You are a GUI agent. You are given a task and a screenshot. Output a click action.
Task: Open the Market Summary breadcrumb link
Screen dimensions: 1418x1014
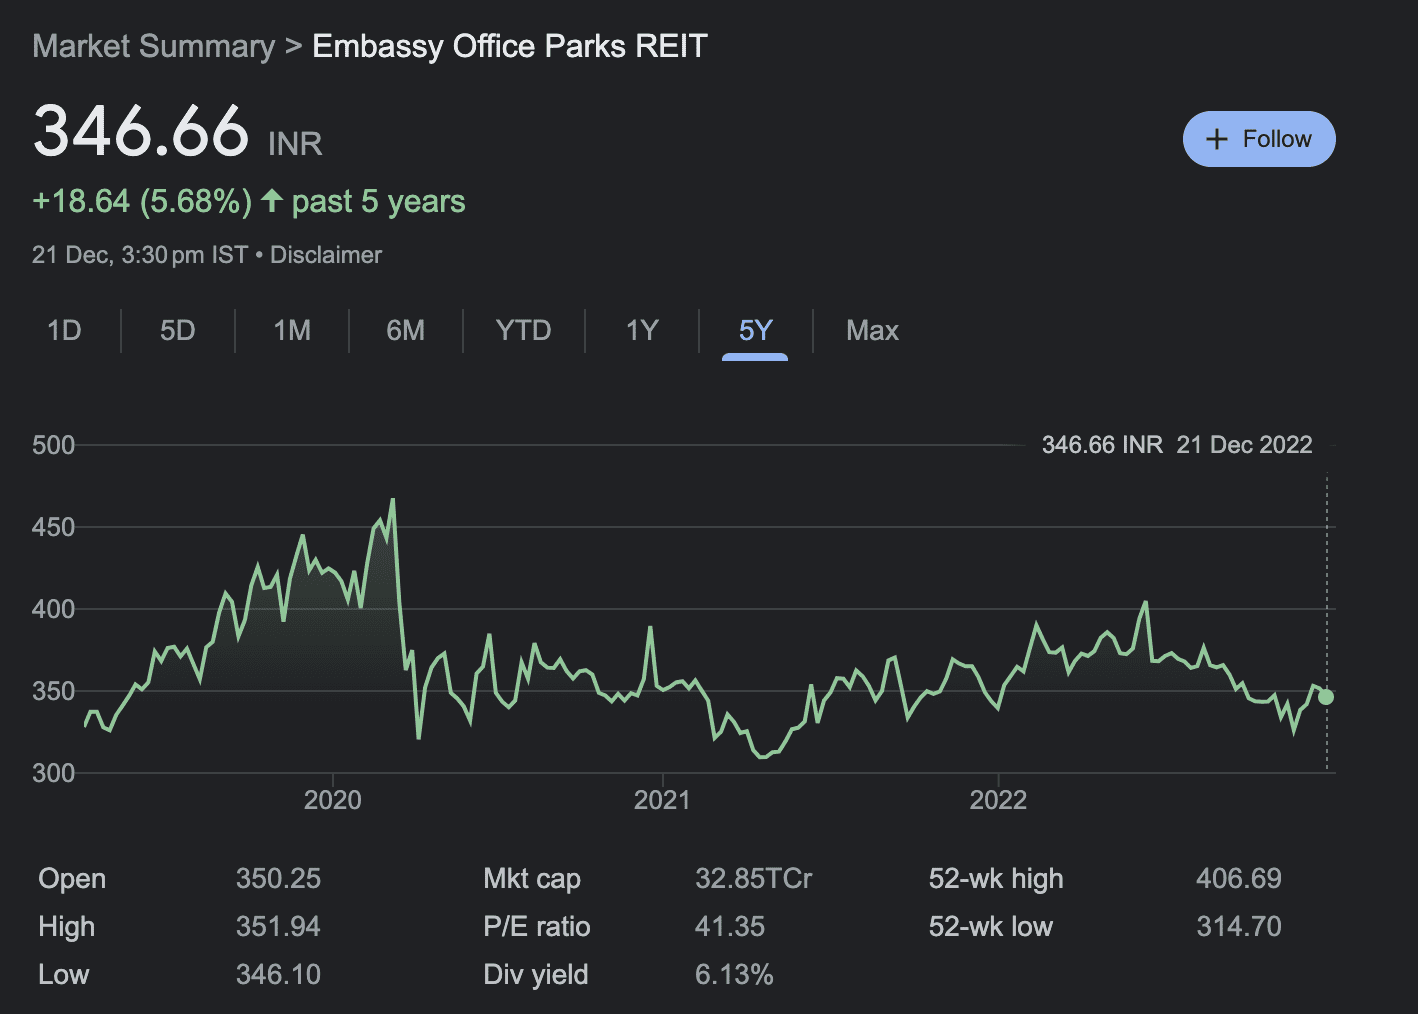(x=153, y=46)
